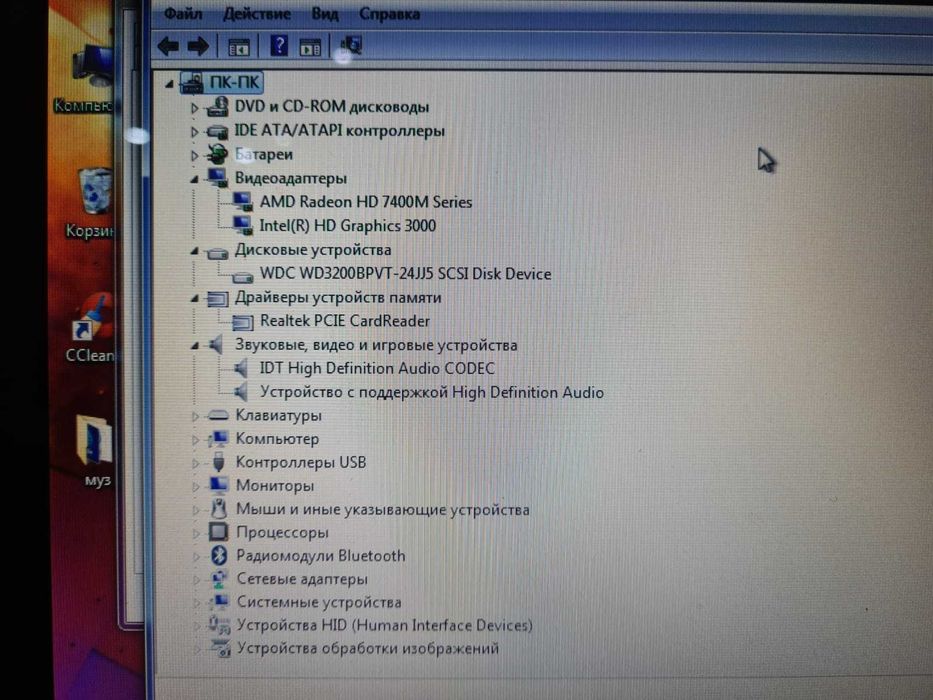933x700 pixels.
Task: Open the Вид menu
Action: coord(325,14)
